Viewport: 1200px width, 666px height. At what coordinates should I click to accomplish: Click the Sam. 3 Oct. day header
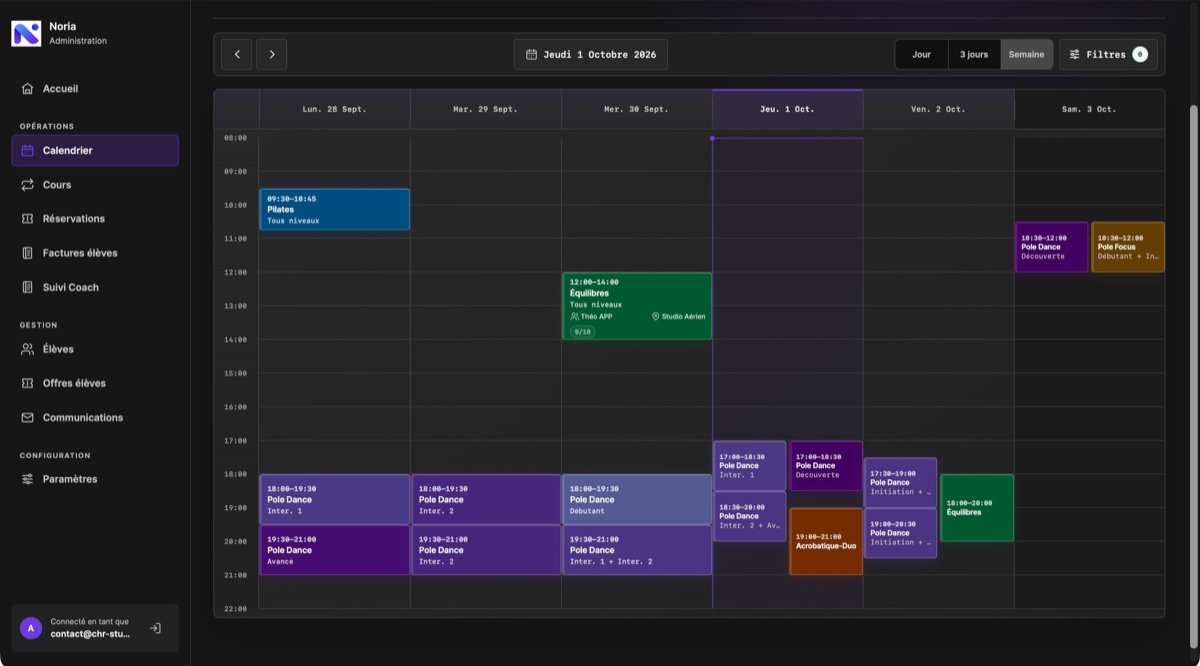1089,109
